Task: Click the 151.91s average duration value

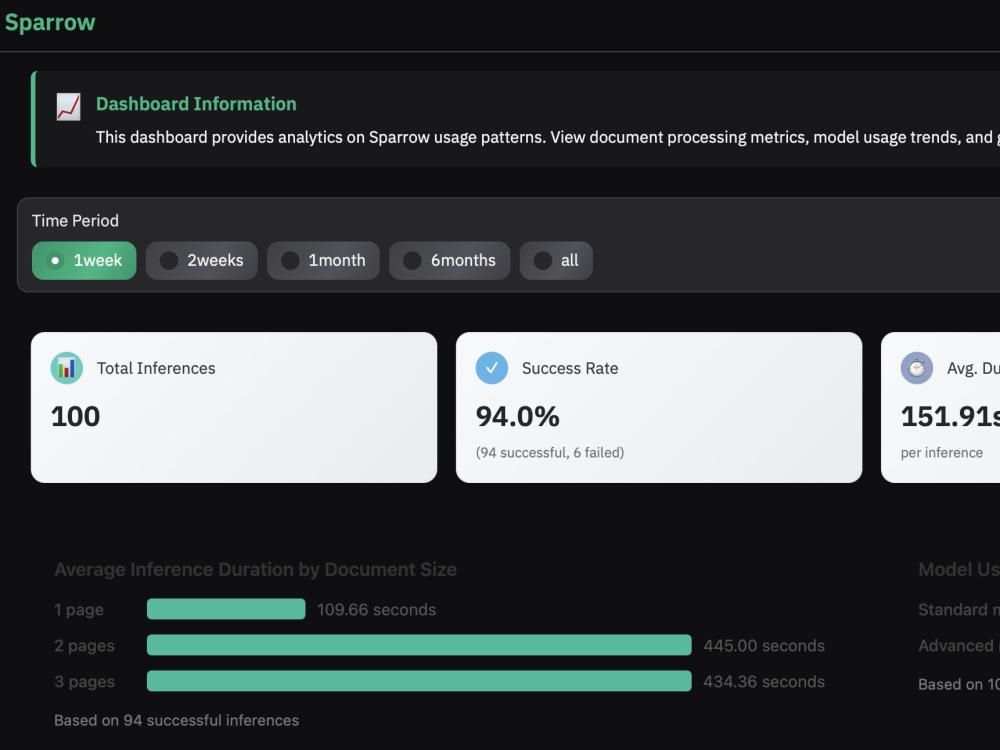Action: [x=950, y=416]
